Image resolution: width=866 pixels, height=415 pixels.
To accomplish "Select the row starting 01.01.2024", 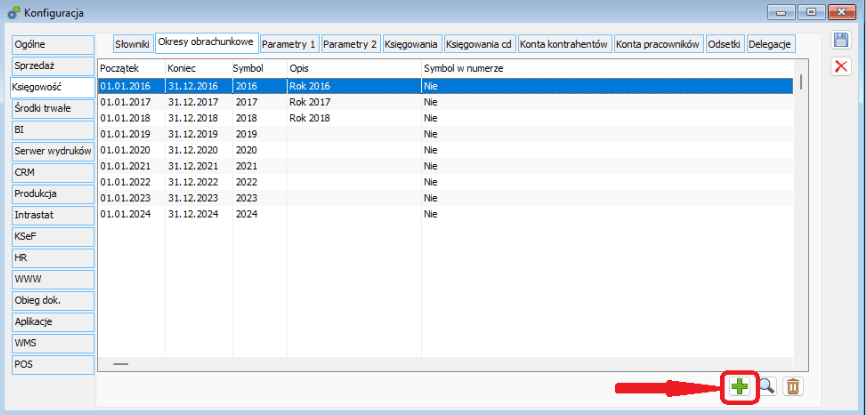I will tap(446, 214).
